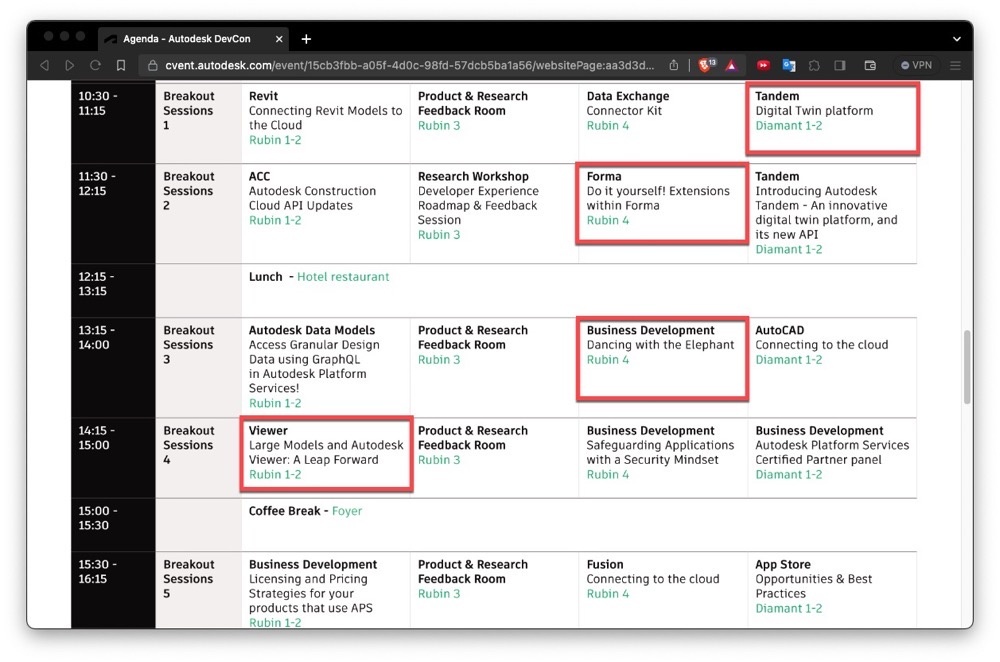The image size is (1000, 662).
Task: Toggle the browser sidebar panel
Action: click(x=840, y=65)
